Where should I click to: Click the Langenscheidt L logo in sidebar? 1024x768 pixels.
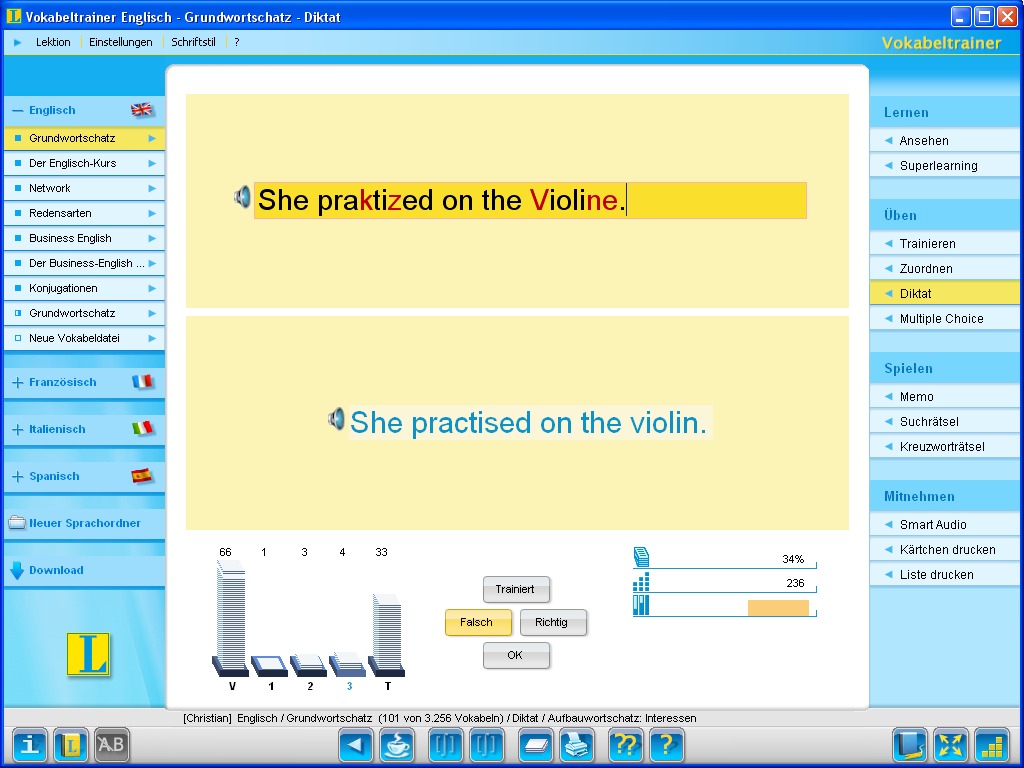pyautogui.click(x=88, y=654)
